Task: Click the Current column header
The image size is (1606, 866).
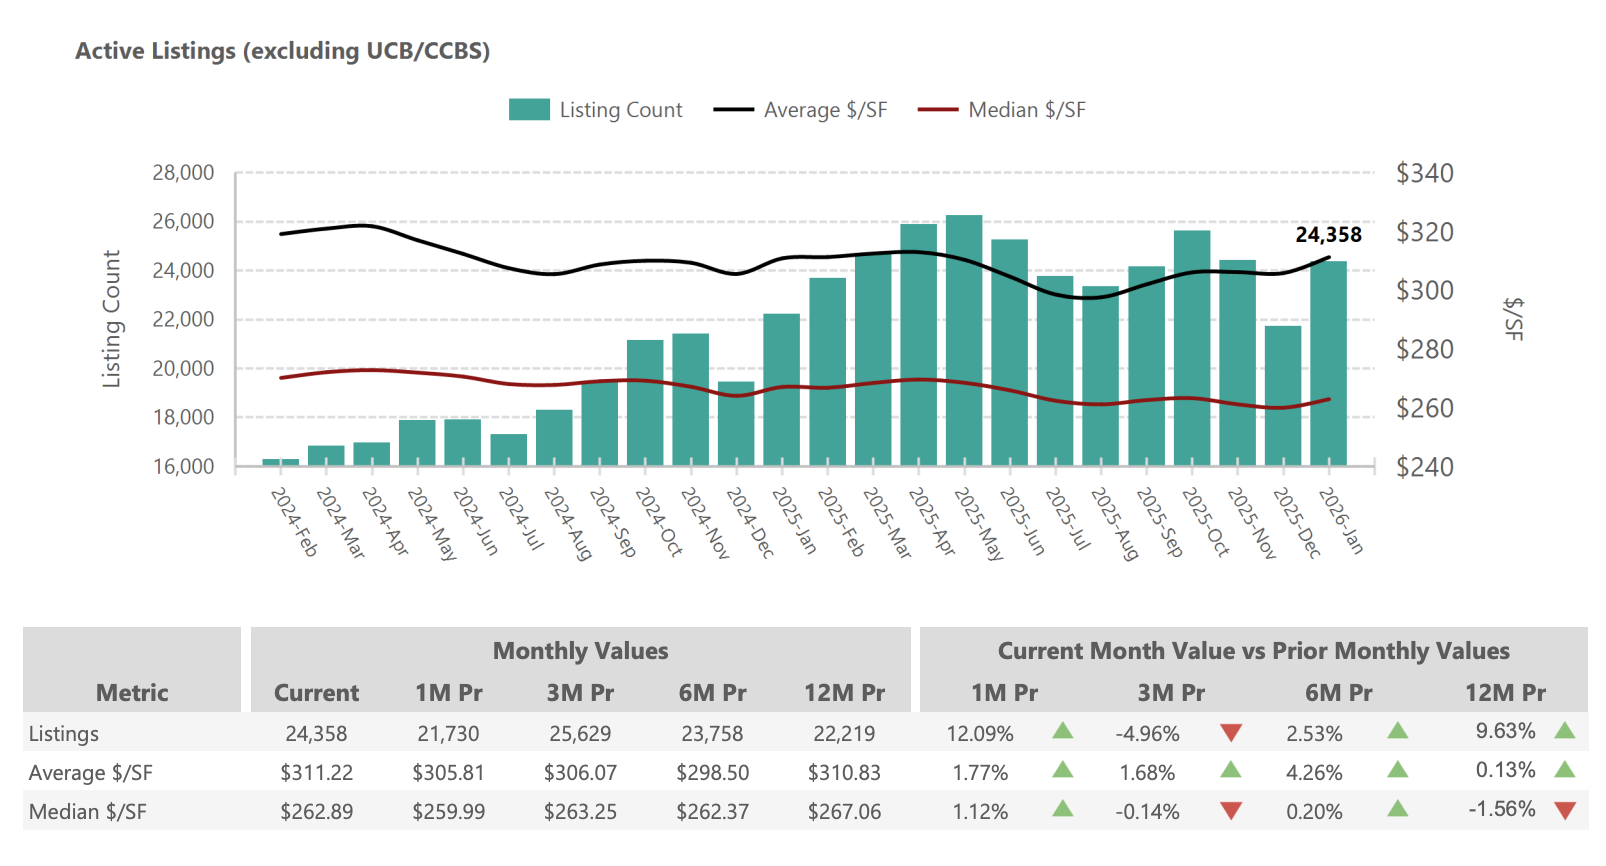Action: [316, 693]
